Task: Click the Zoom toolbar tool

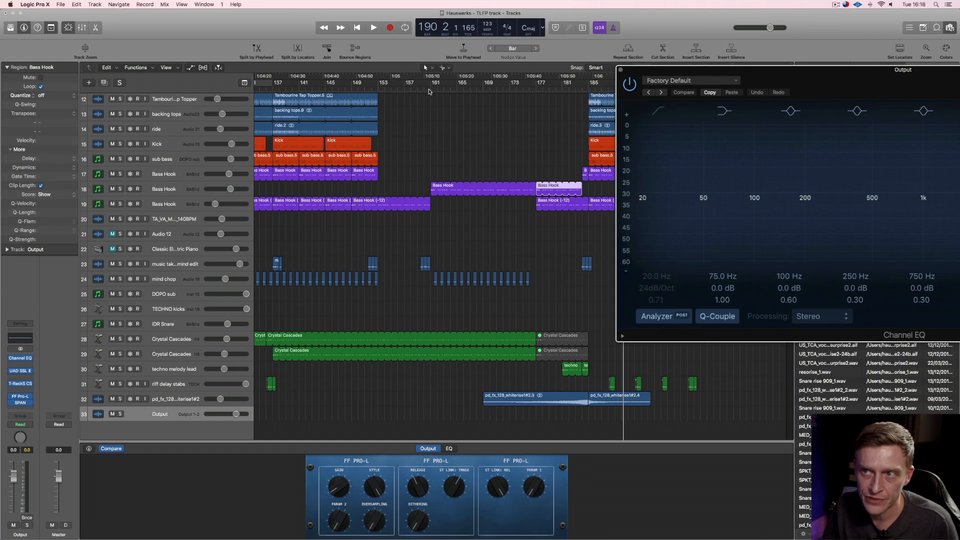Action: [x=926, y=51]
